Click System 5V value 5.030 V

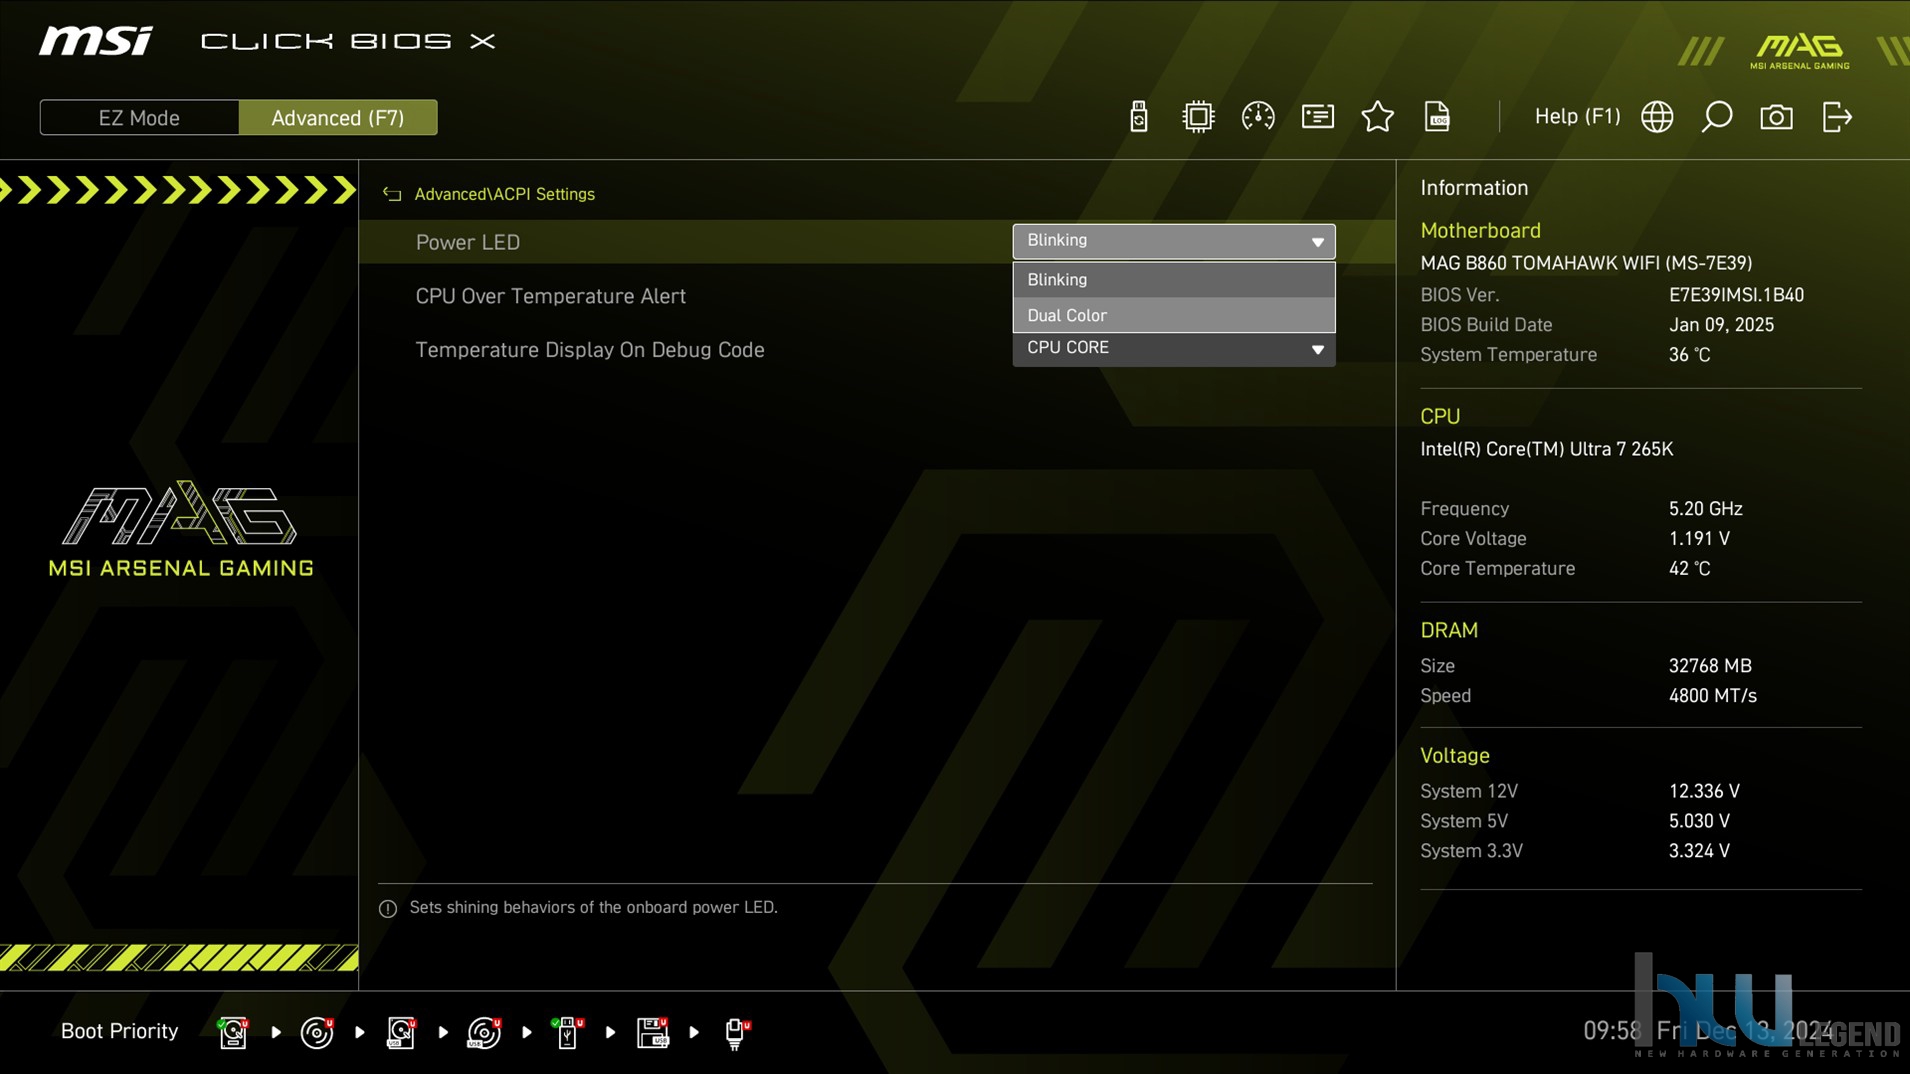click(1699, 821)
